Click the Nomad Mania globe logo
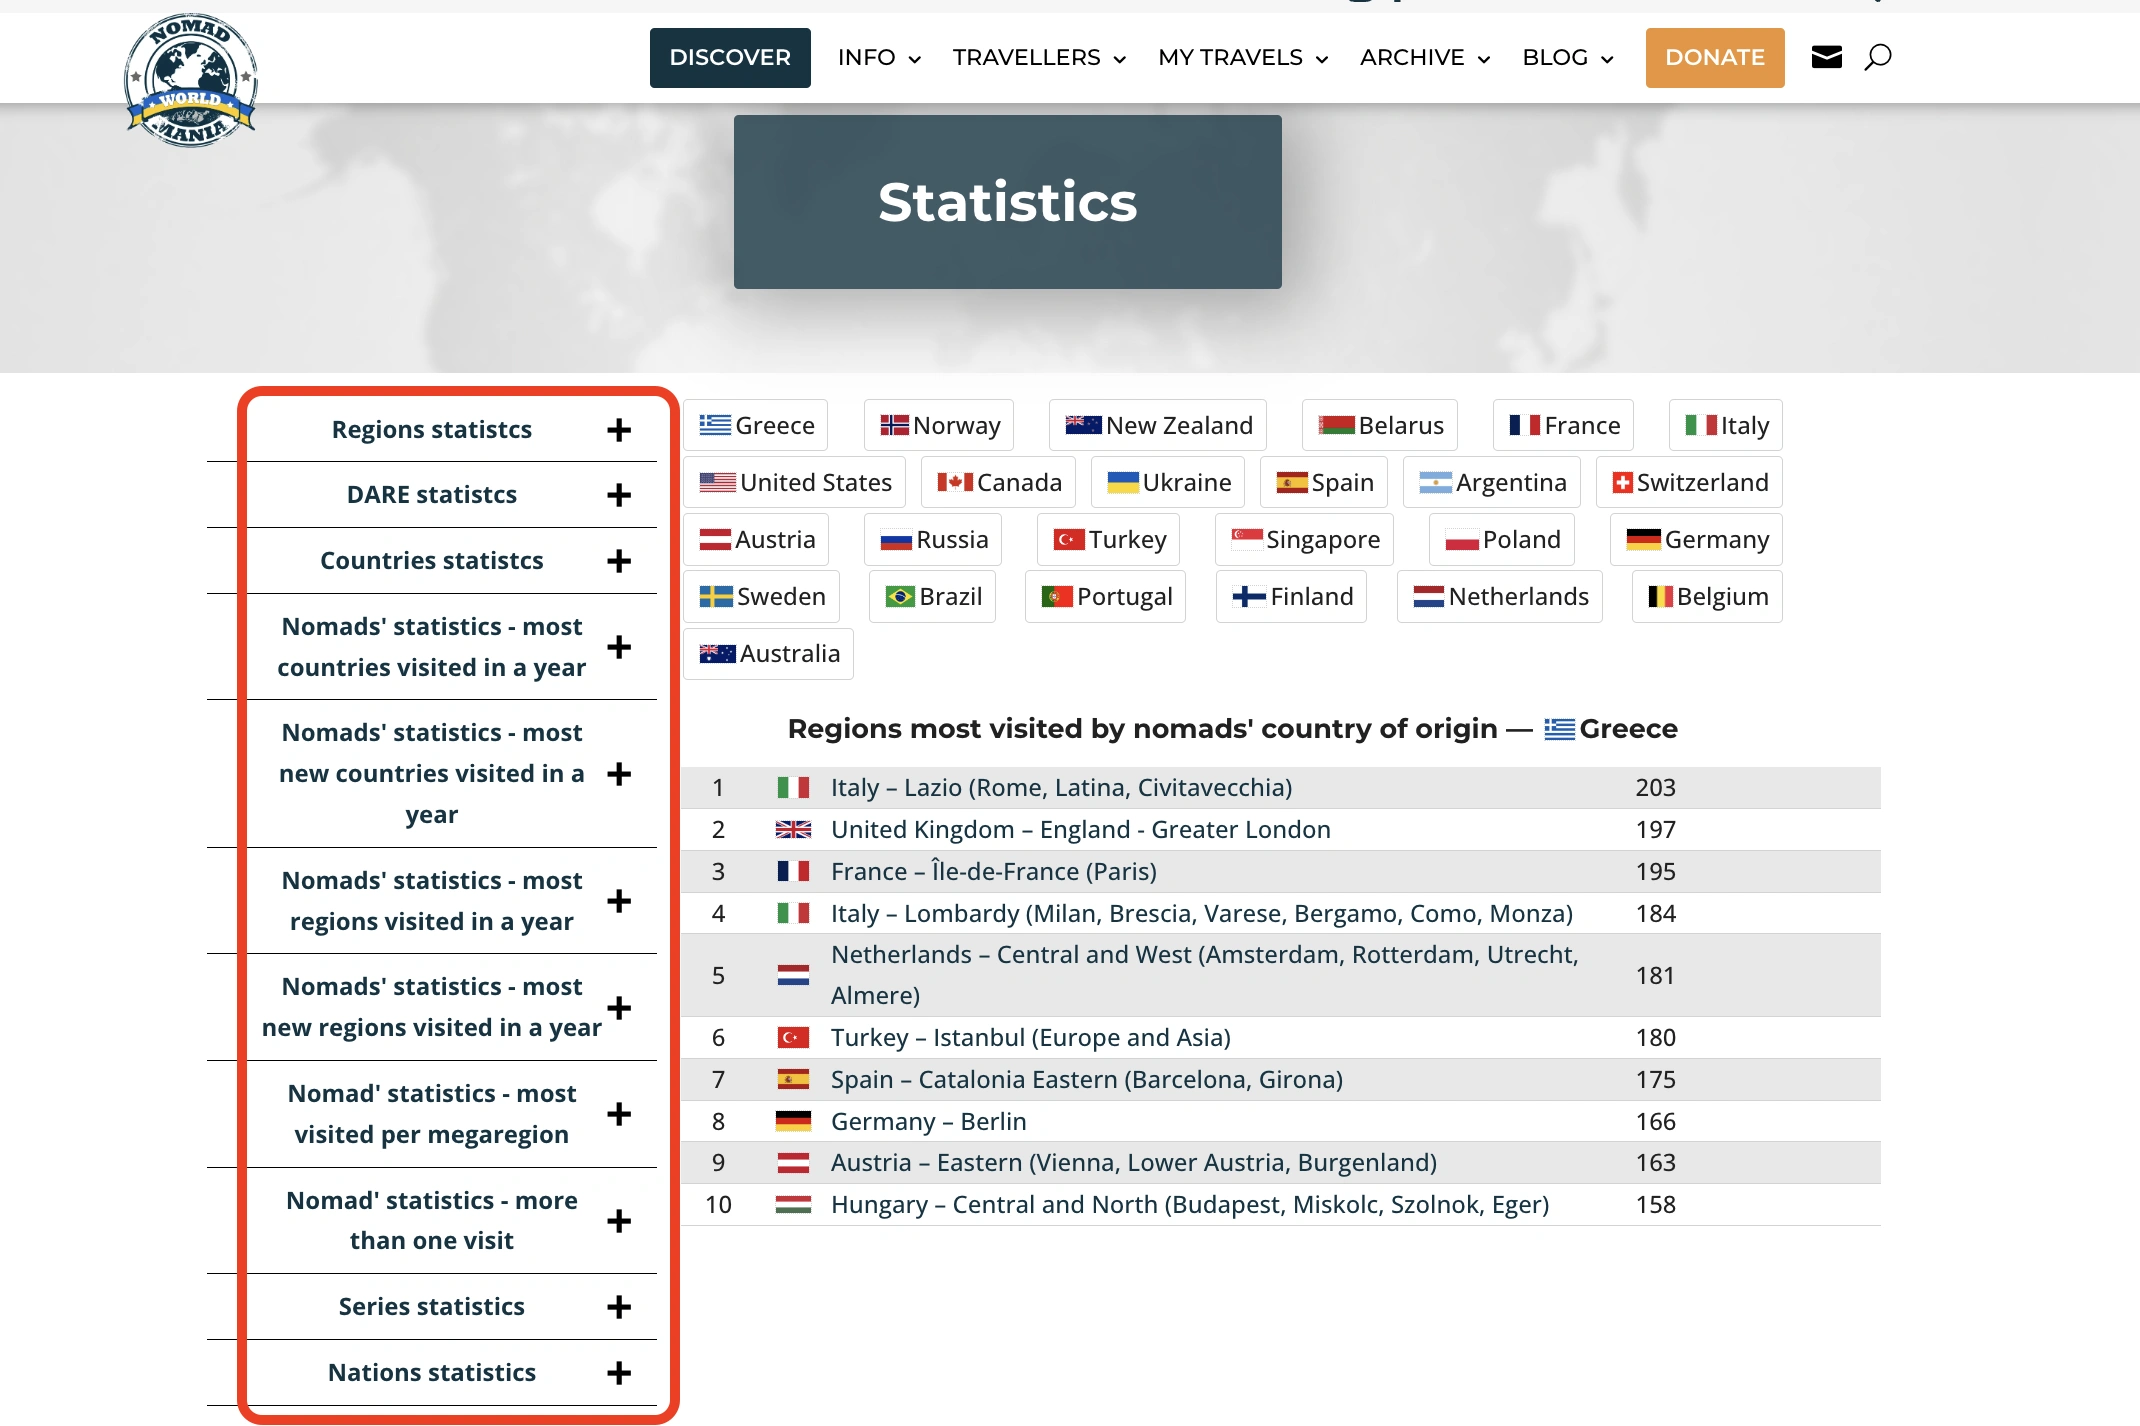 pyautogui.click(x=190, y=80)
